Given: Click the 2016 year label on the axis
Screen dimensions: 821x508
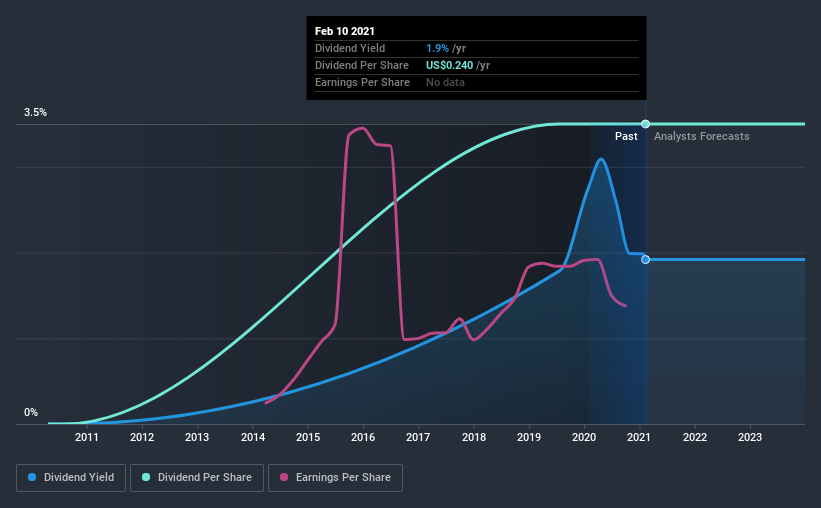Looking at the screenshot, I should [363, 437].
